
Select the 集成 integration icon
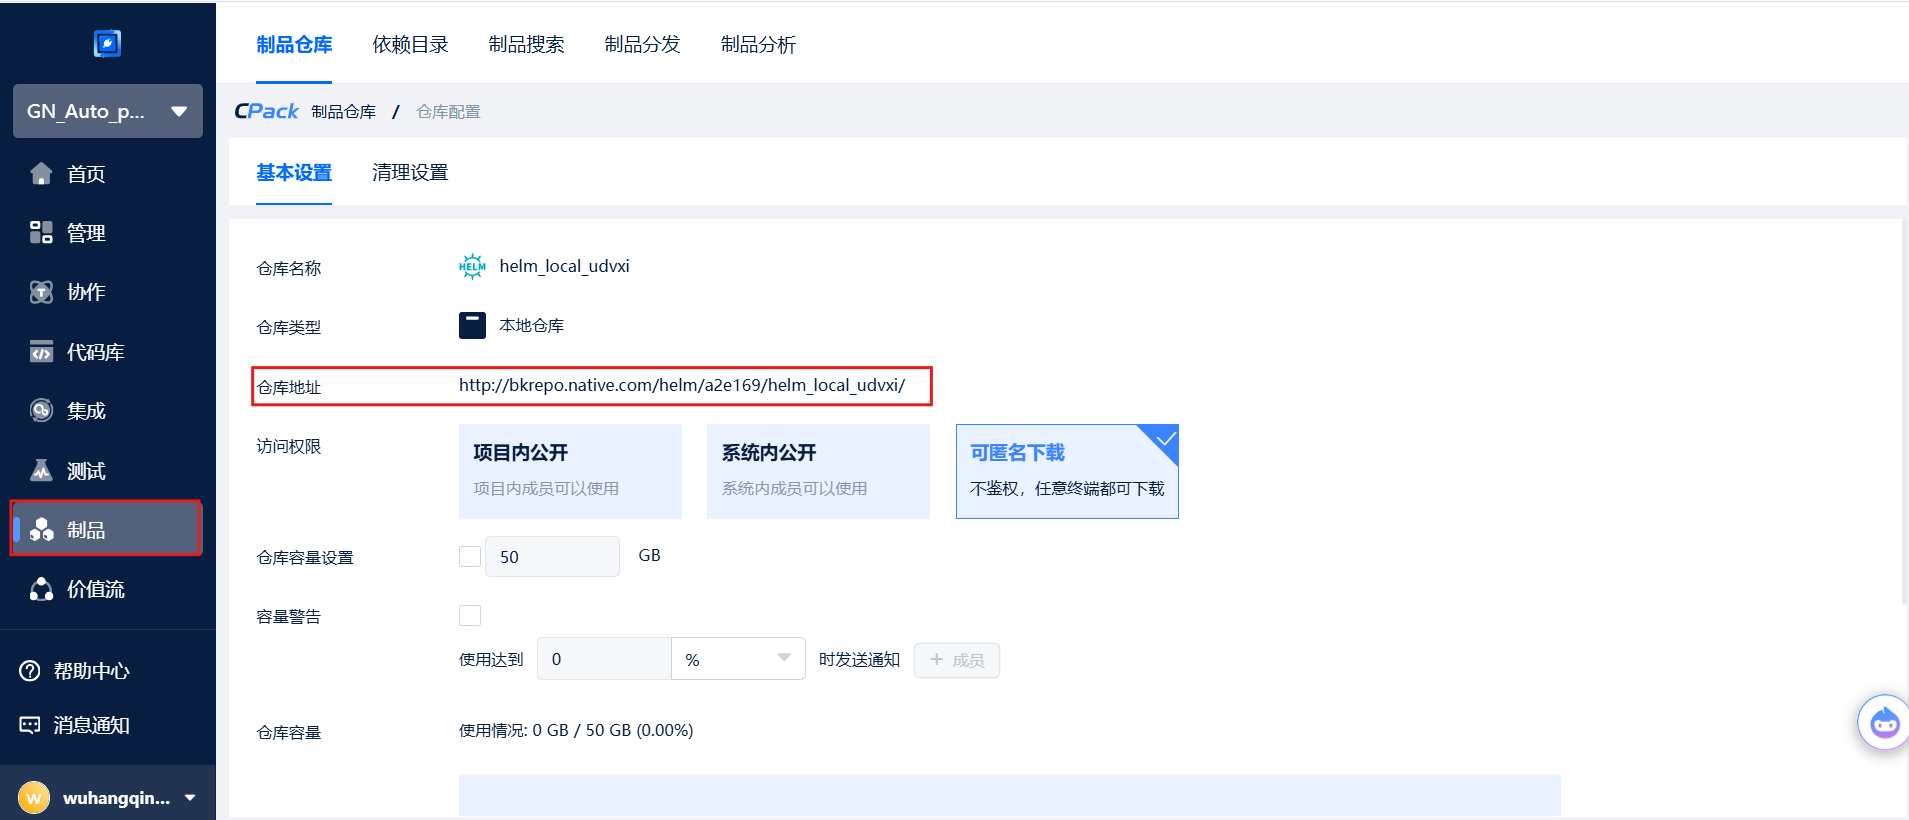point(41,411)
